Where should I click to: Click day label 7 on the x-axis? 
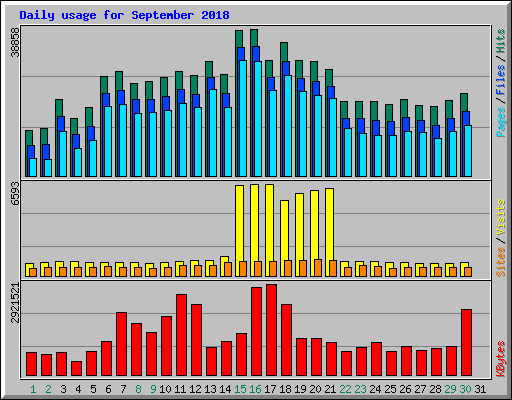point(123,389)
